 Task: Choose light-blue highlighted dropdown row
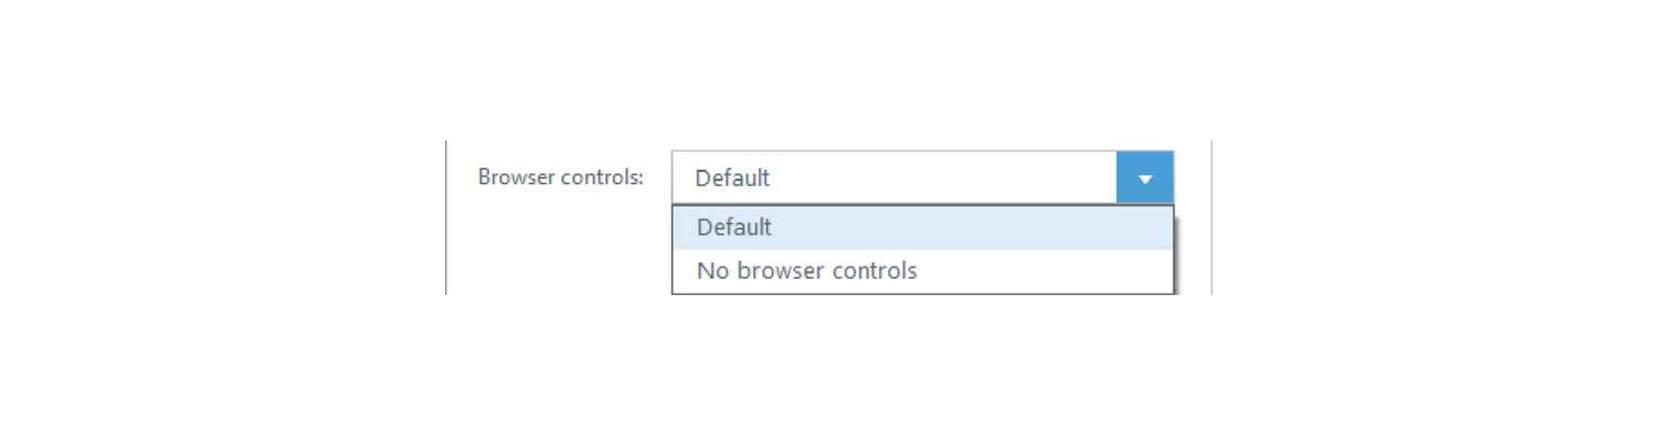922,227
